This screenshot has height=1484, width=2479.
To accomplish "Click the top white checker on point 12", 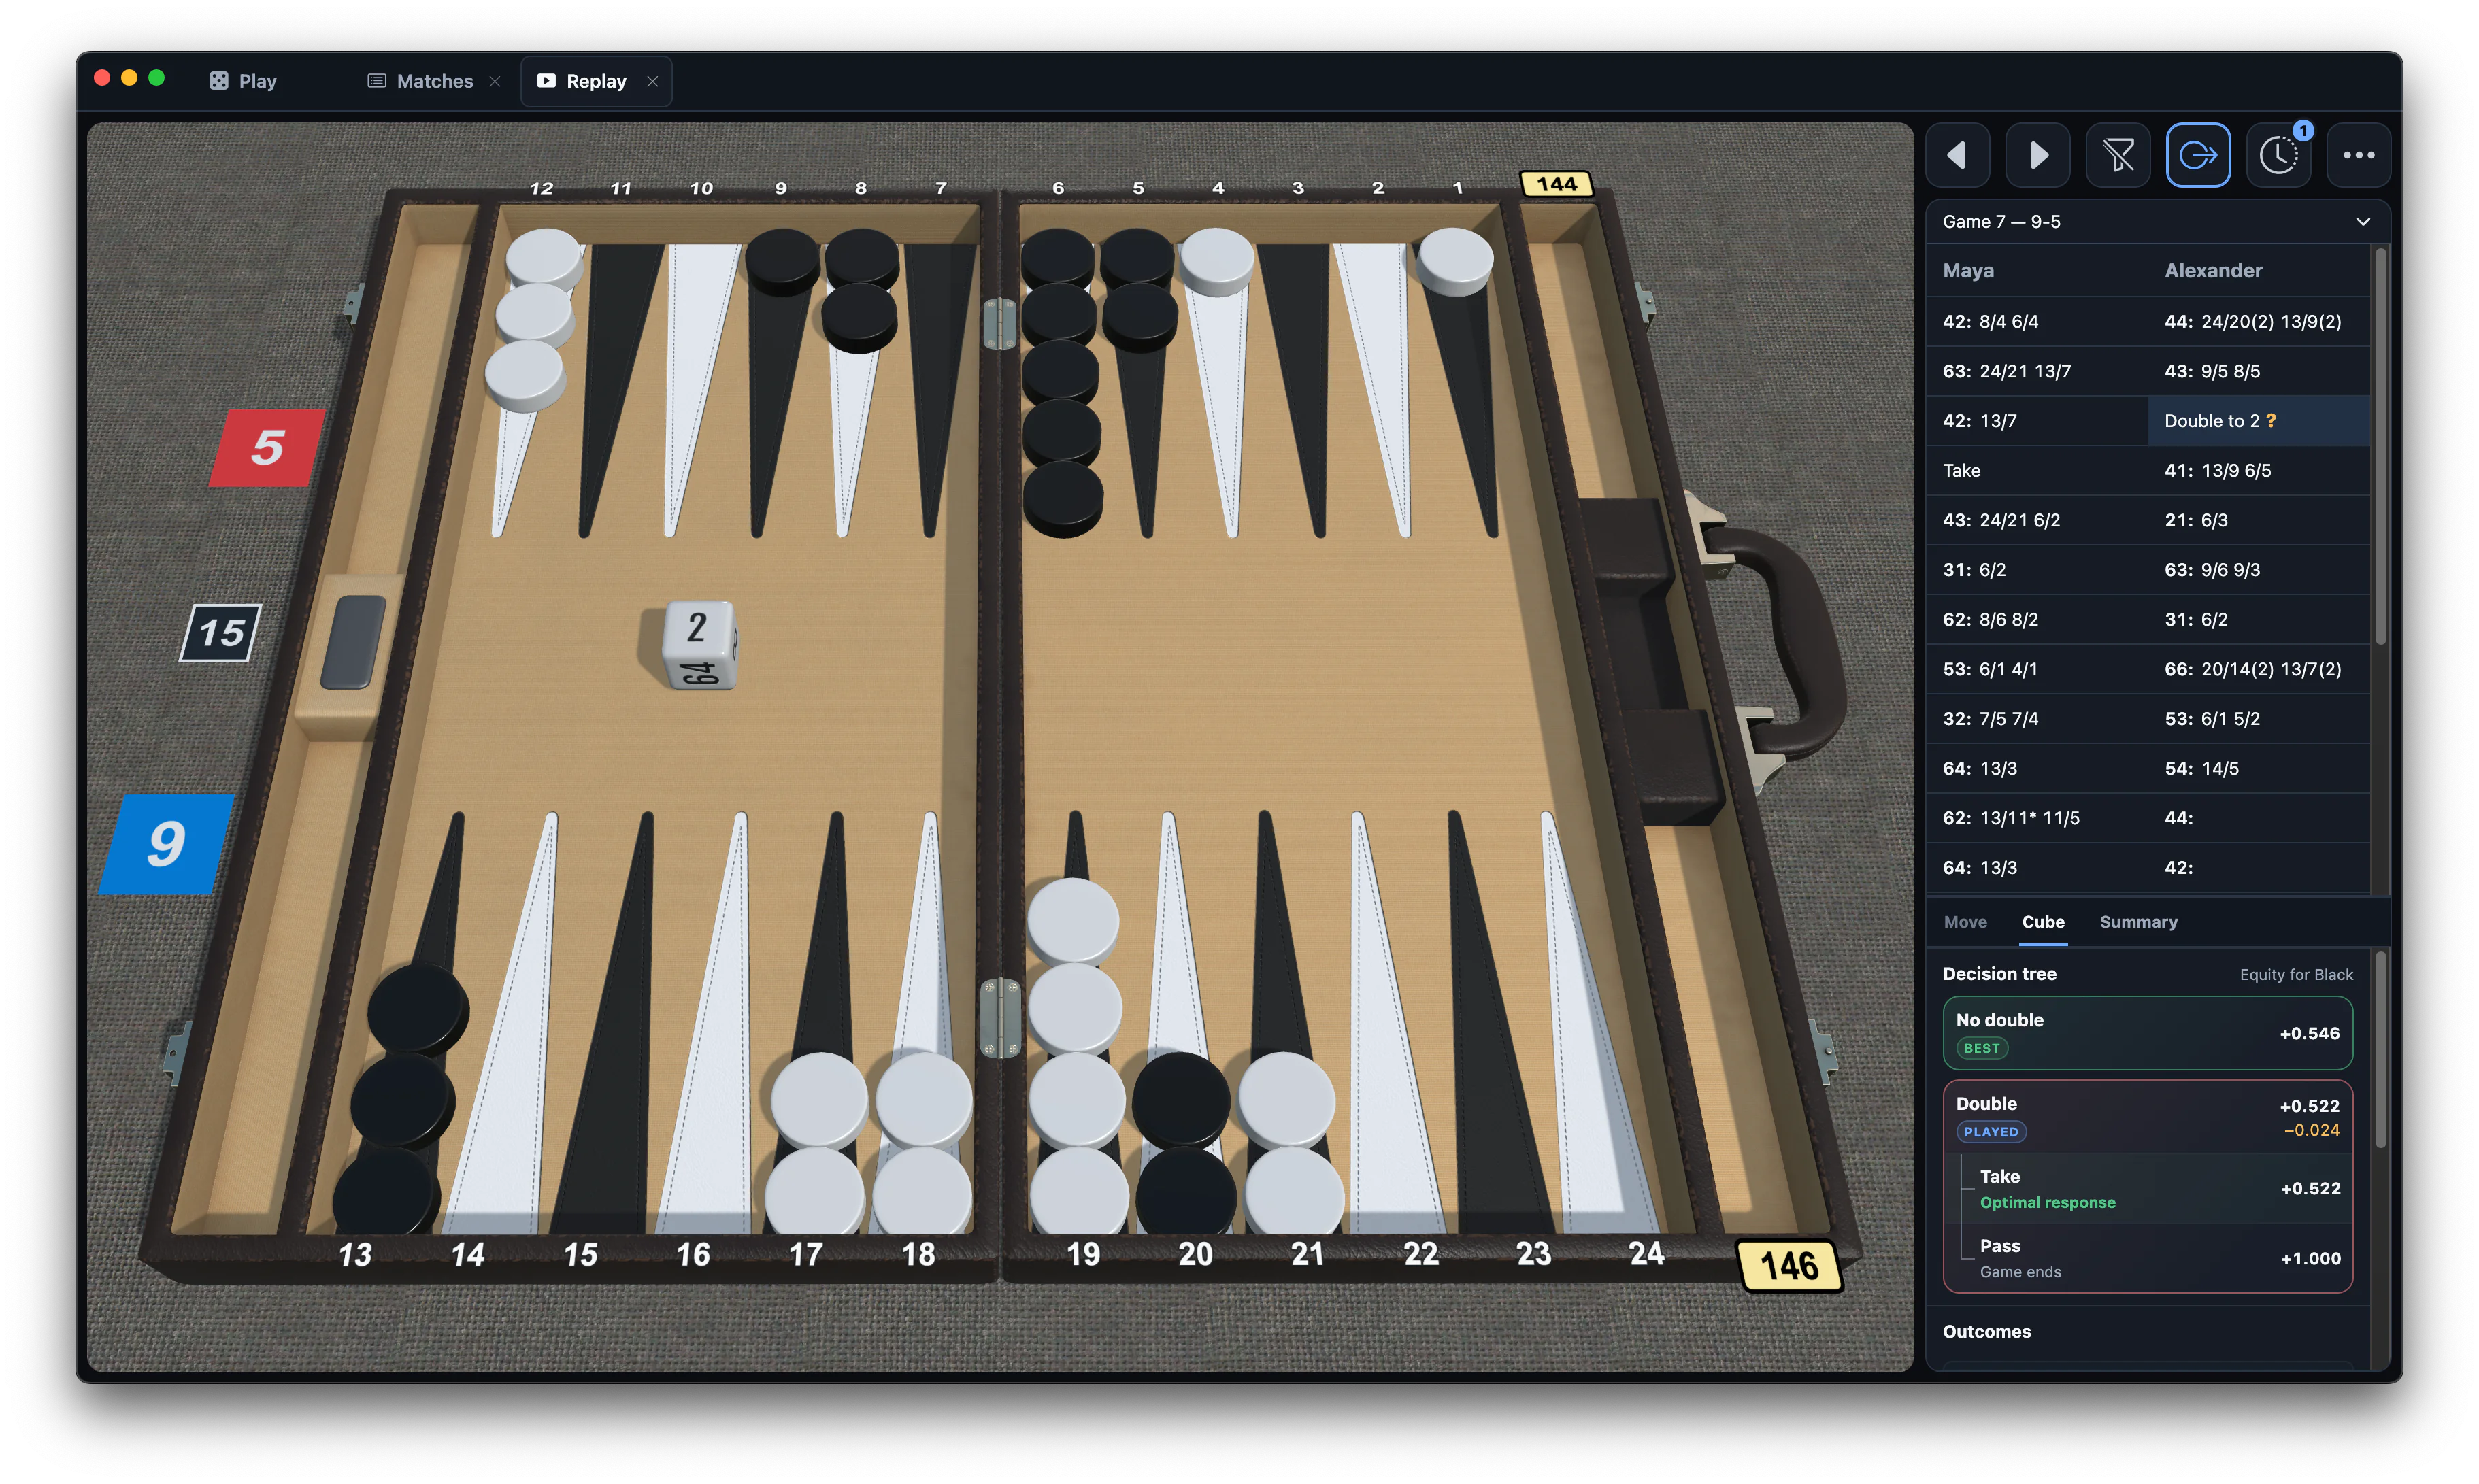I will click(x=543, y=258).
